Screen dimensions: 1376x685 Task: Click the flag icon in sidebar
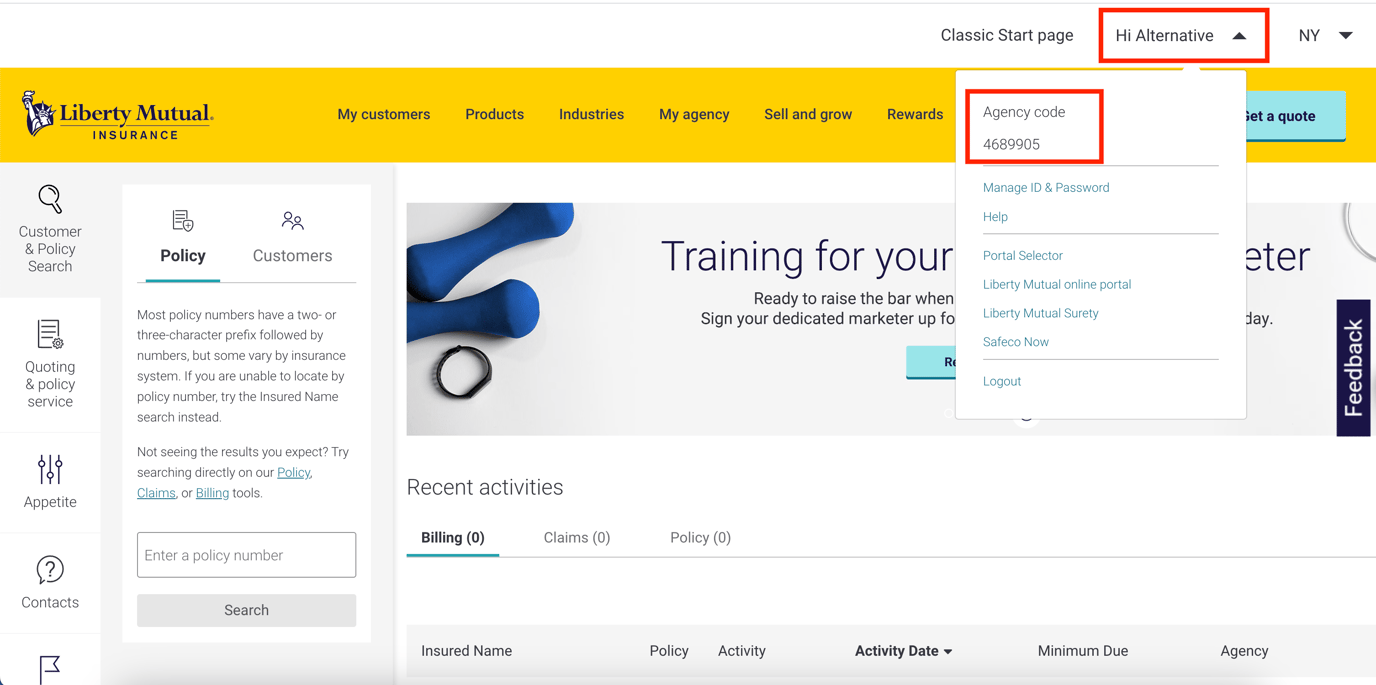tap(50, 668)
